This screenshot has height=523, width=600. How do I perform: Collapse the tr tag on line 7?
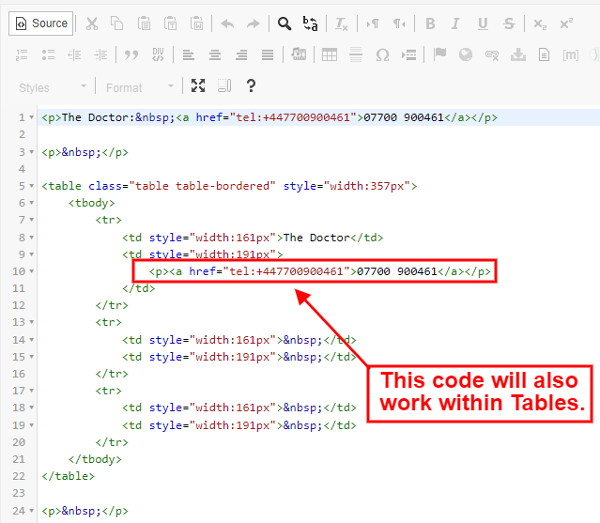[x=32, y=220]
